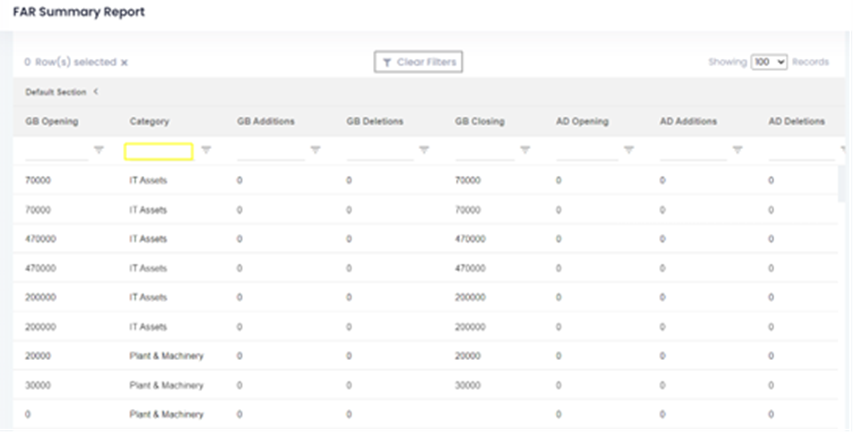Focus the GB Opening filter input
This screenshot has height=436, width=855.
[x=57, y=151]
